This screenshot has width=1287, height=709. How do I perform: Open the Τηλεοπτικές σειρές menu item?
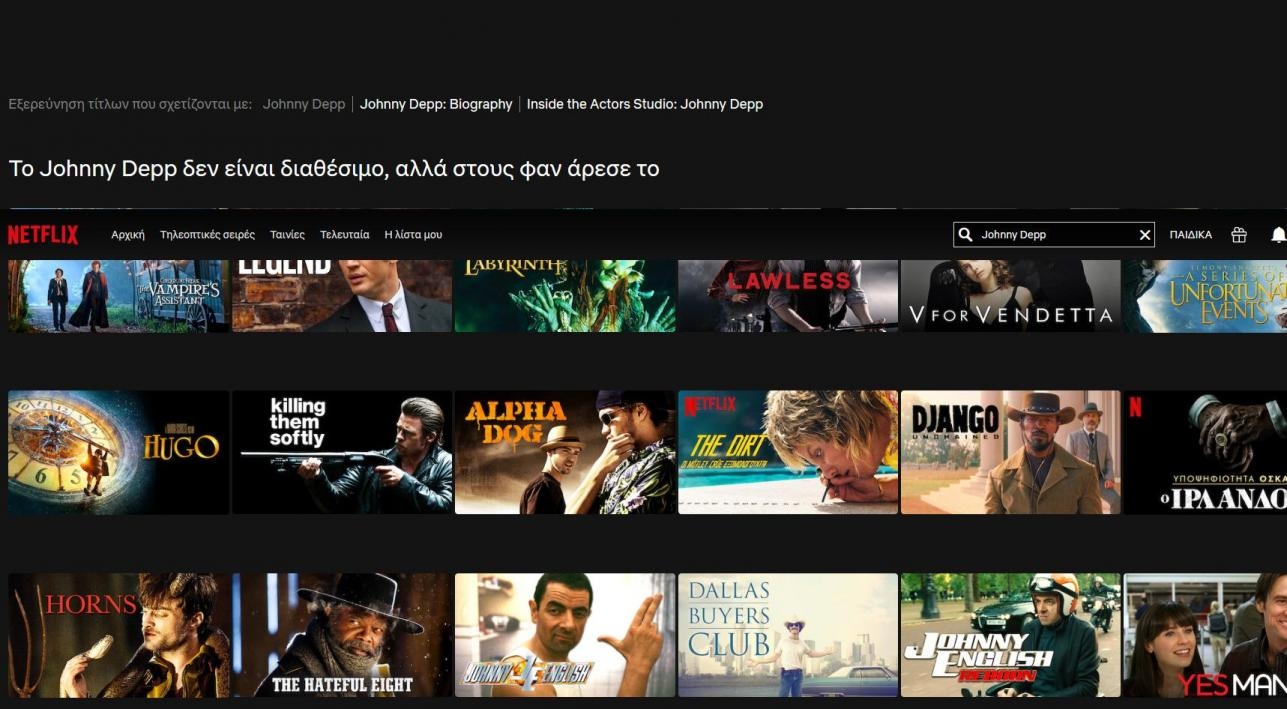[207, 235]
